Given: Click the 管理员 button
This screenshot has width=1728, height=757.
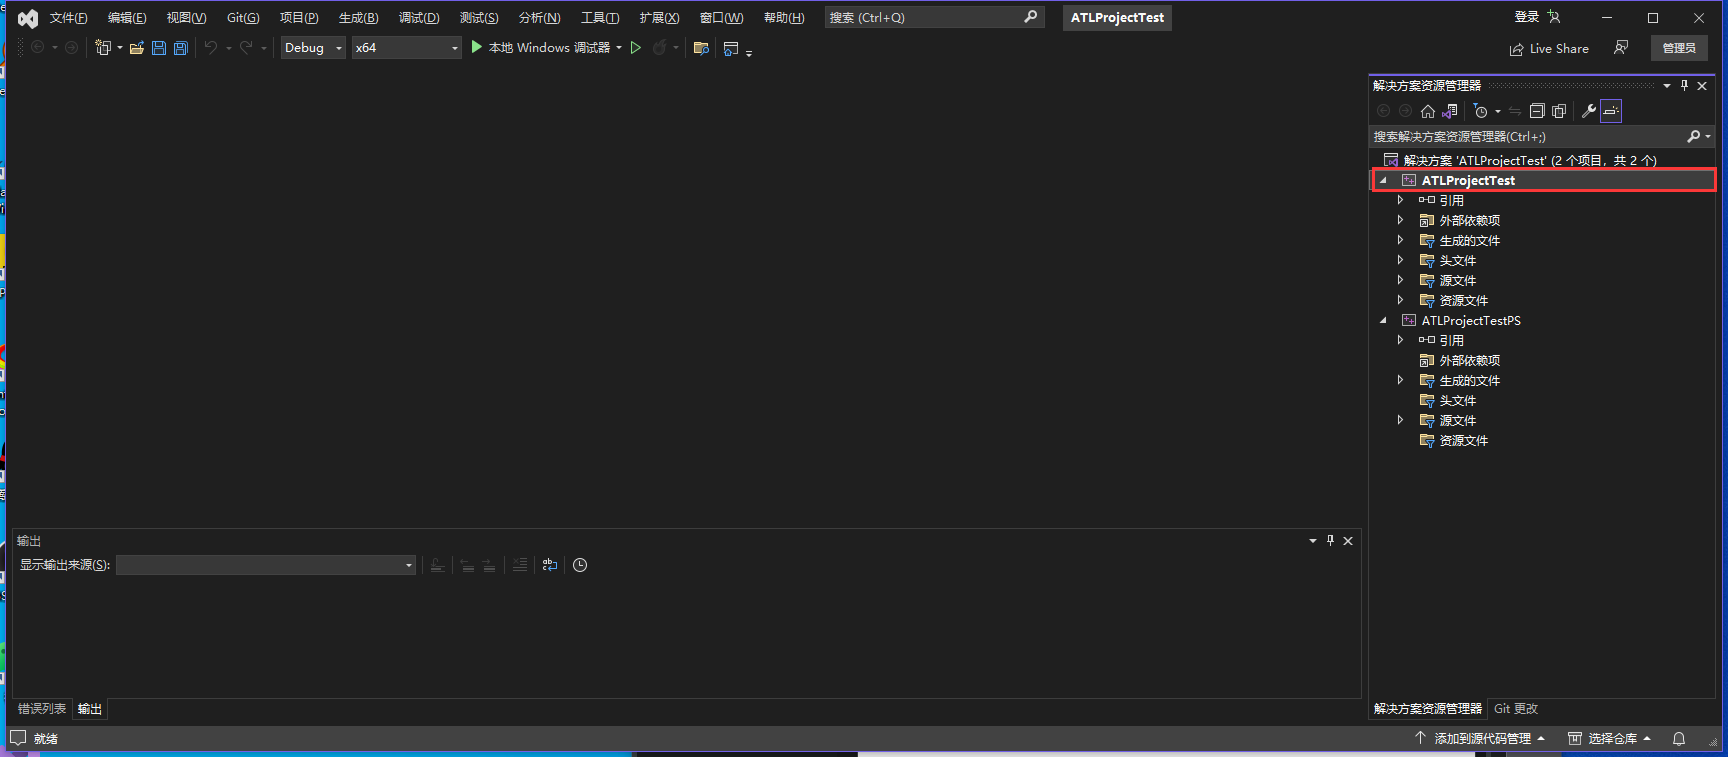Looking at the screenshot, I should [1679, 48].
